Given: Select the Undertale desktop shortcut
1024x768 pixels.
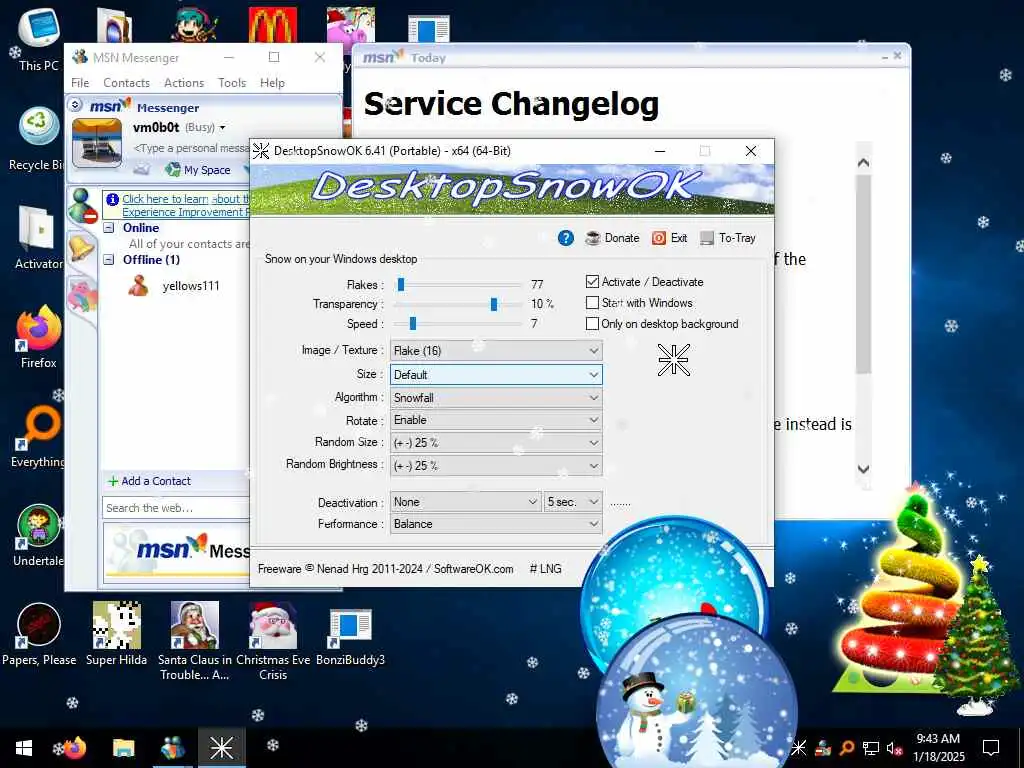Looking at the screenshot, I should coord(38,537).
